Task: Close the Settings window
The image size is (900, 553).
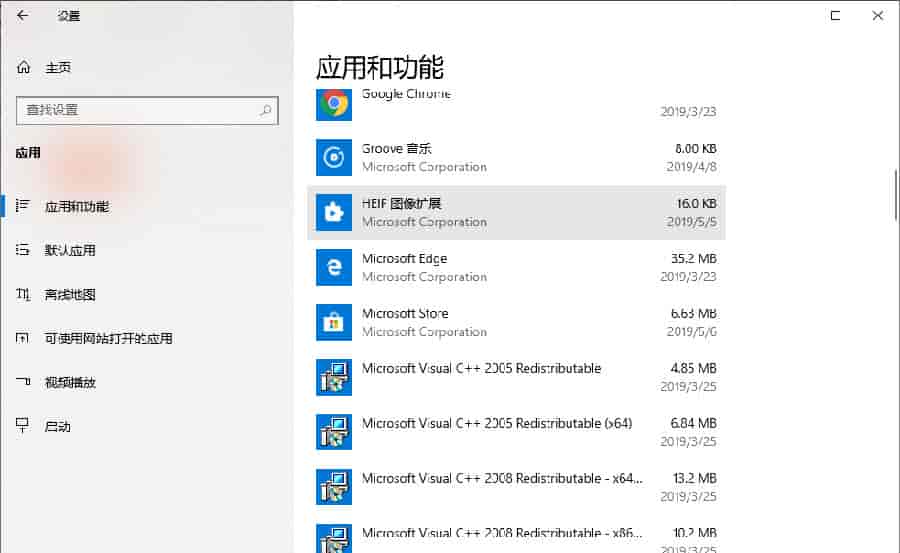Action: [x=878, y=16]
